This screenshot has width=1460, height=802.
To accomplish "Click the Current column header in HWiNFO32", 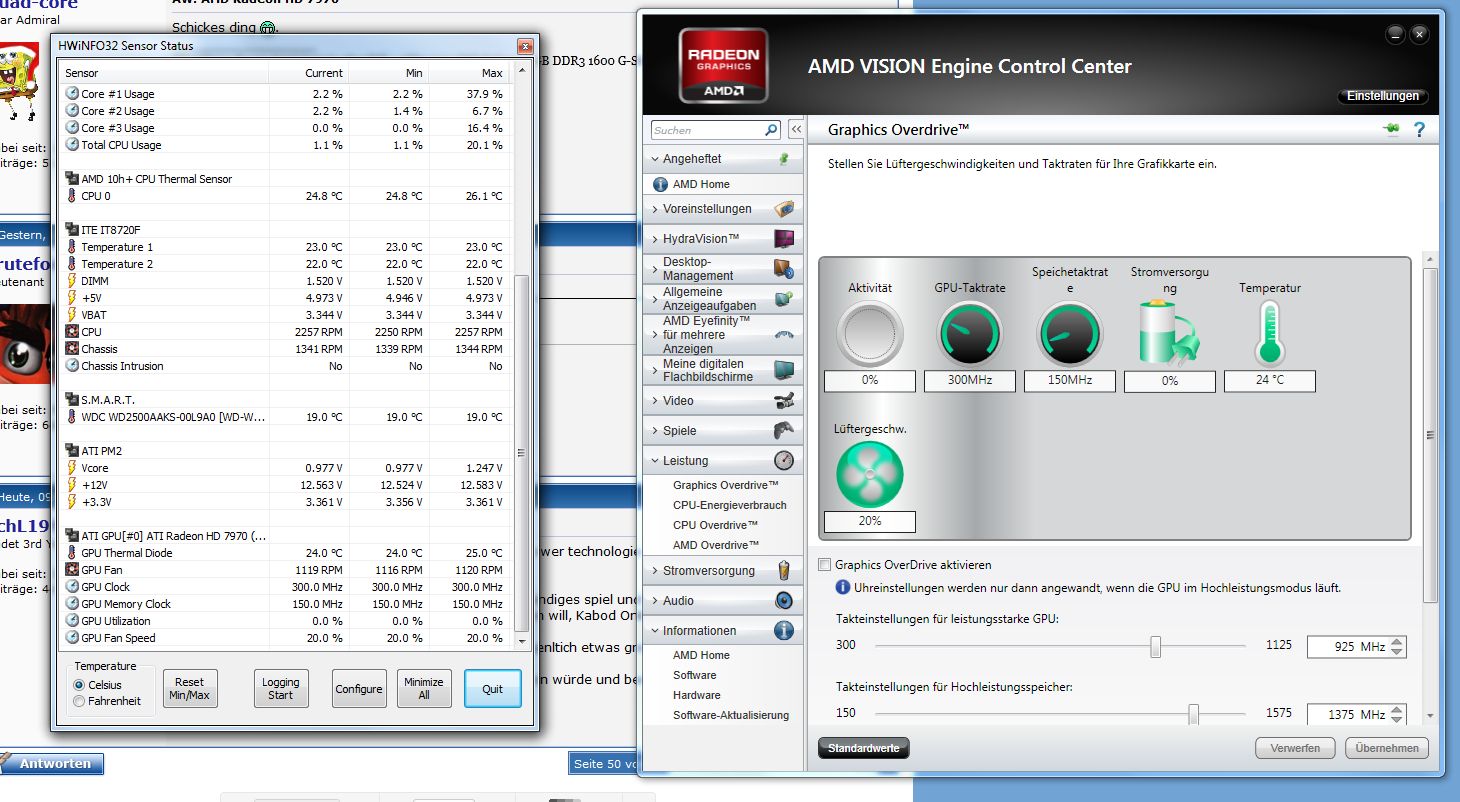I will [x=310, y=73].
